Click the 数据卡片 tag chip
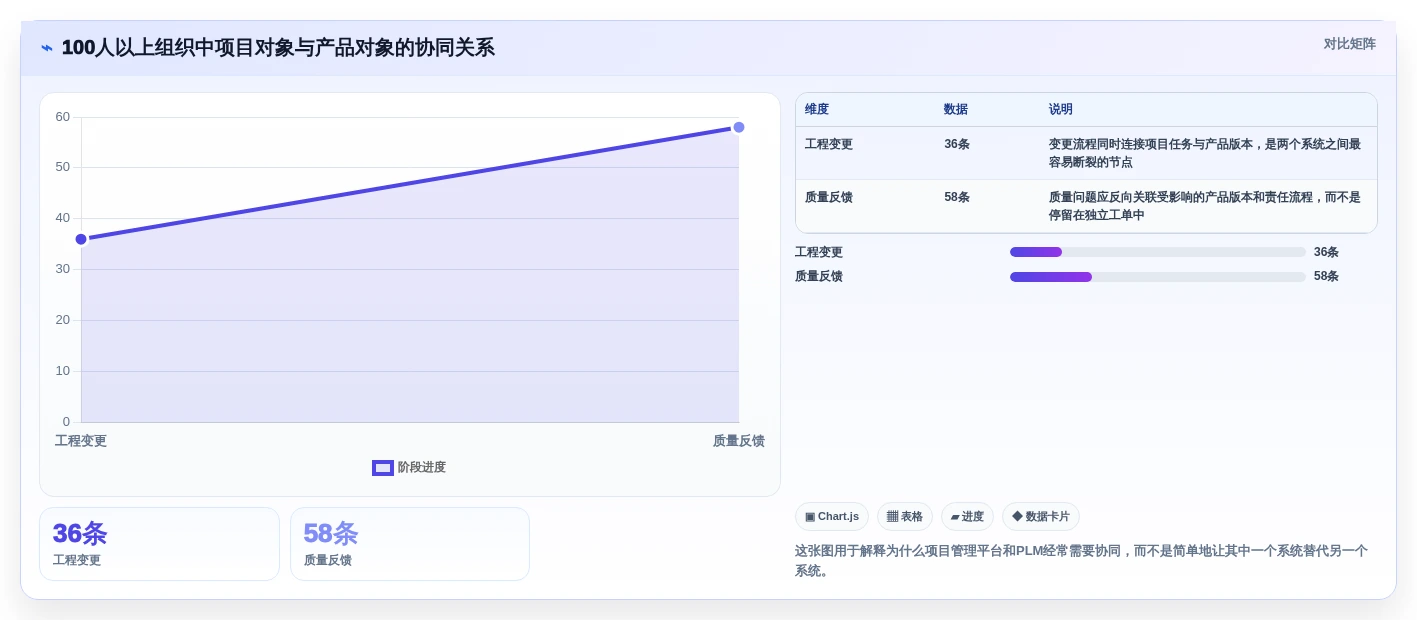 point(1041,517)
